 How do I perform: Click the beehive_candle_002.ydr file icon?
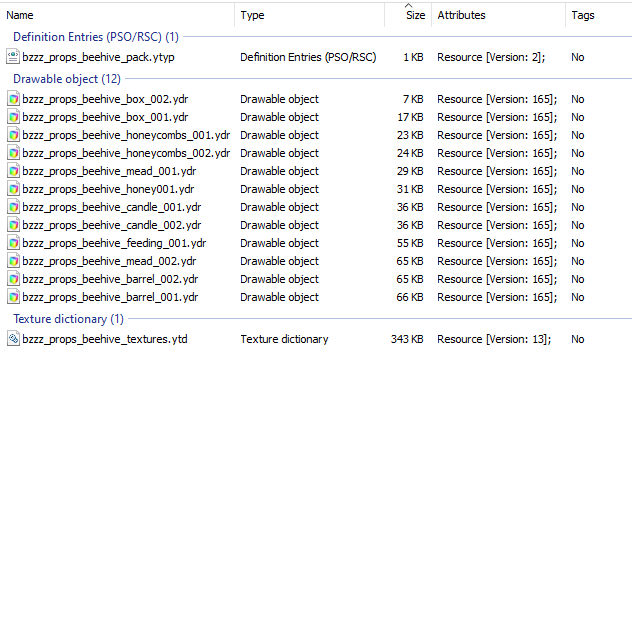tap(13, 225)
